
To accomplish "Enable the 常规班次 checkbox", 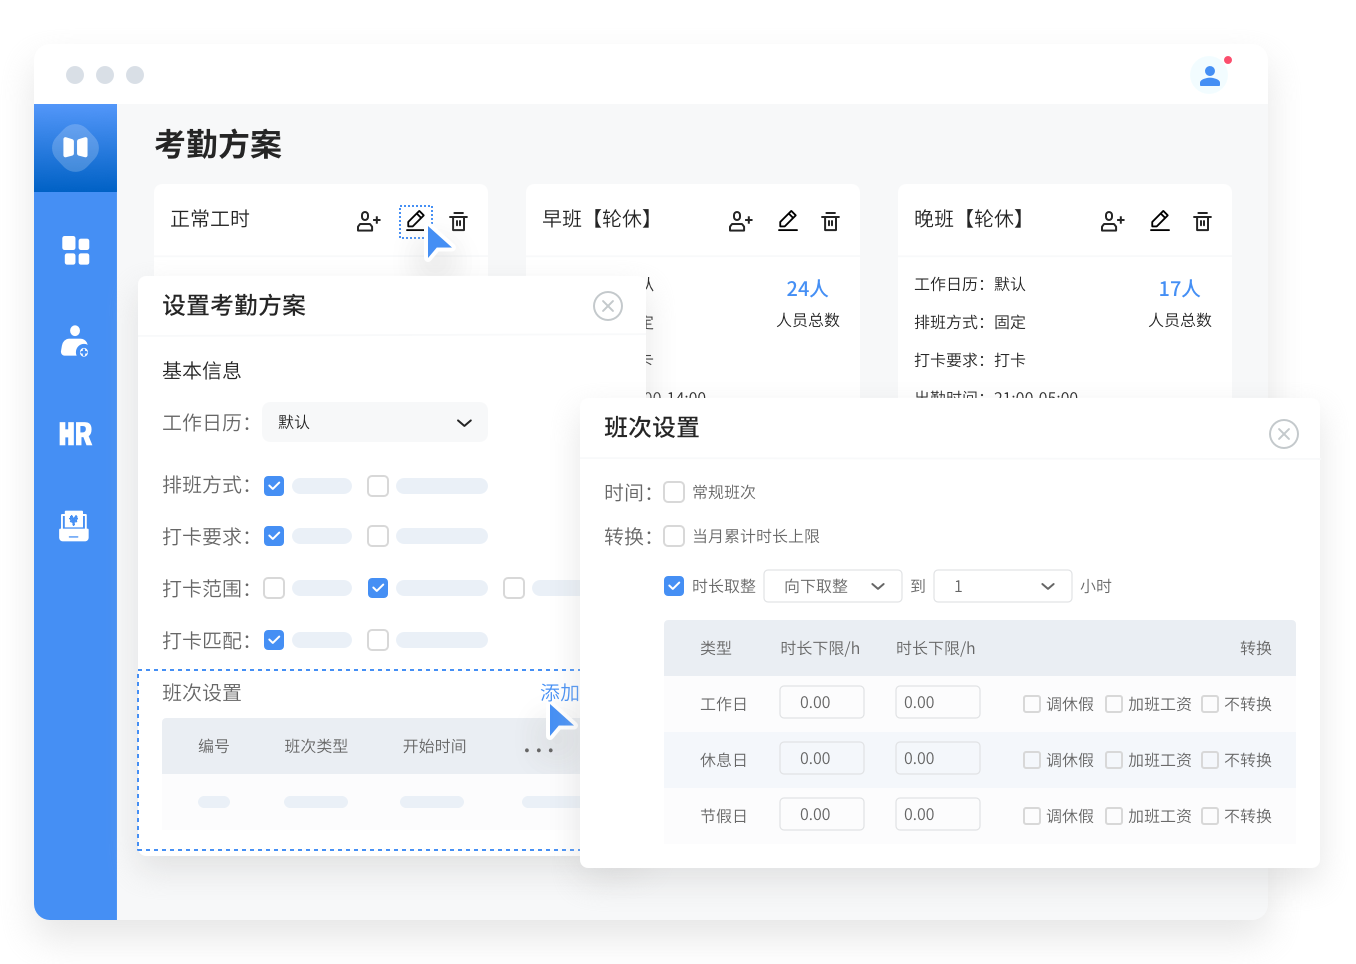I will 674,492.
